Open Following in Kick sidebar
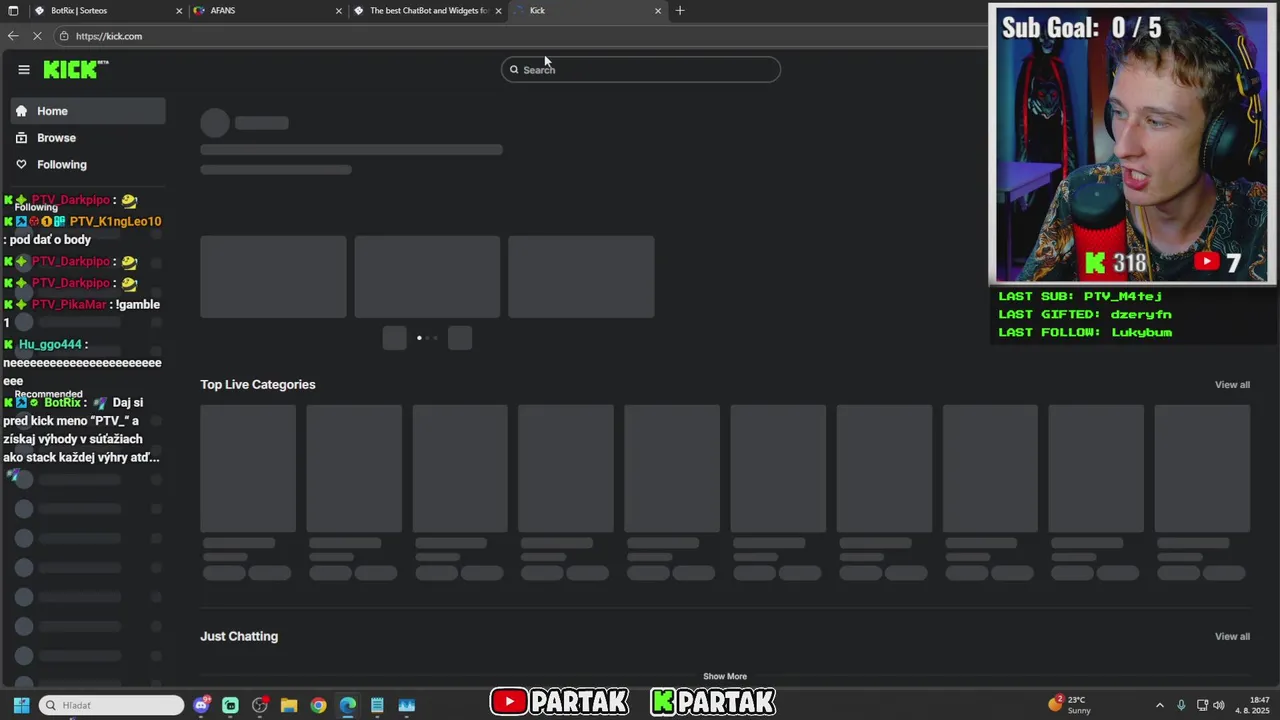 click(x=88, y=165)
